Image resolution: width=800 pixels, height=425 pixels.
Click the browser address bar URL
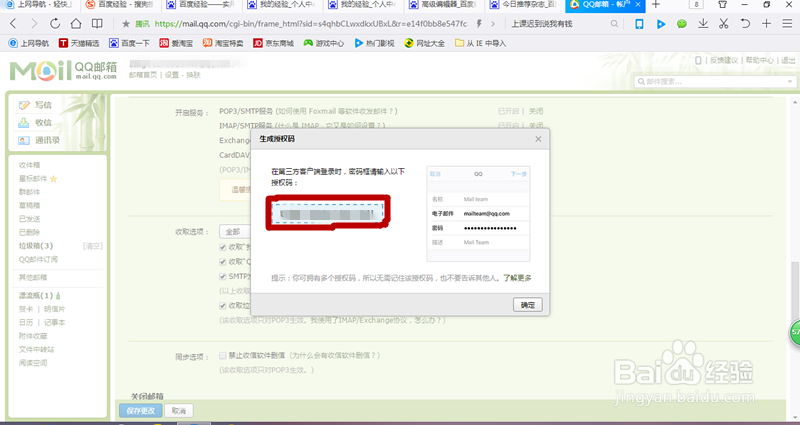(310, 23)
